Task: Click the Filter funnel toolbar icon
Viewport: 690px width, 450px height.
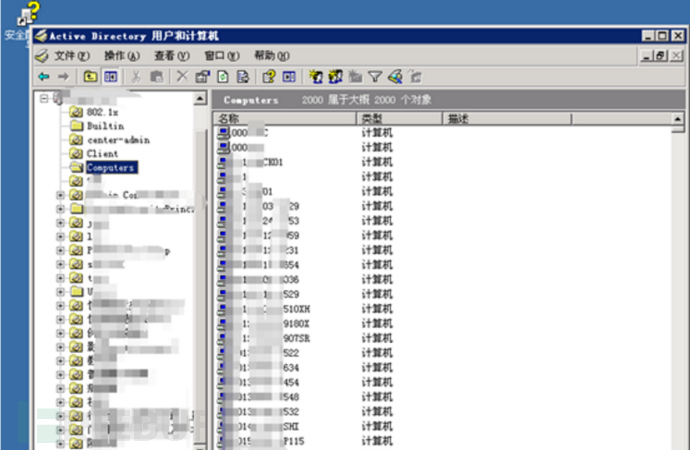Action: (x=375, y=76)
